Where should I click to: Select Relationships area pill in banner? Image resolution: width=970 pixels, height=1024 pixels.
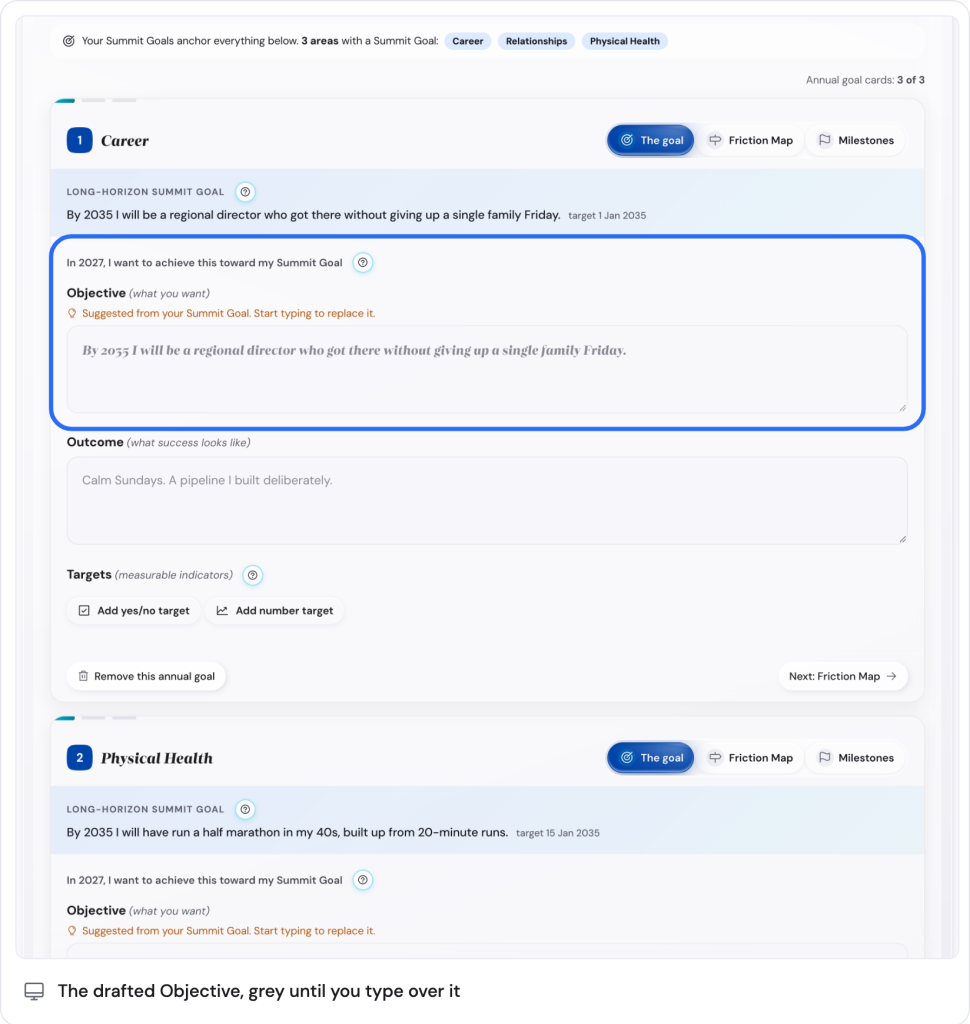(536, 41)
